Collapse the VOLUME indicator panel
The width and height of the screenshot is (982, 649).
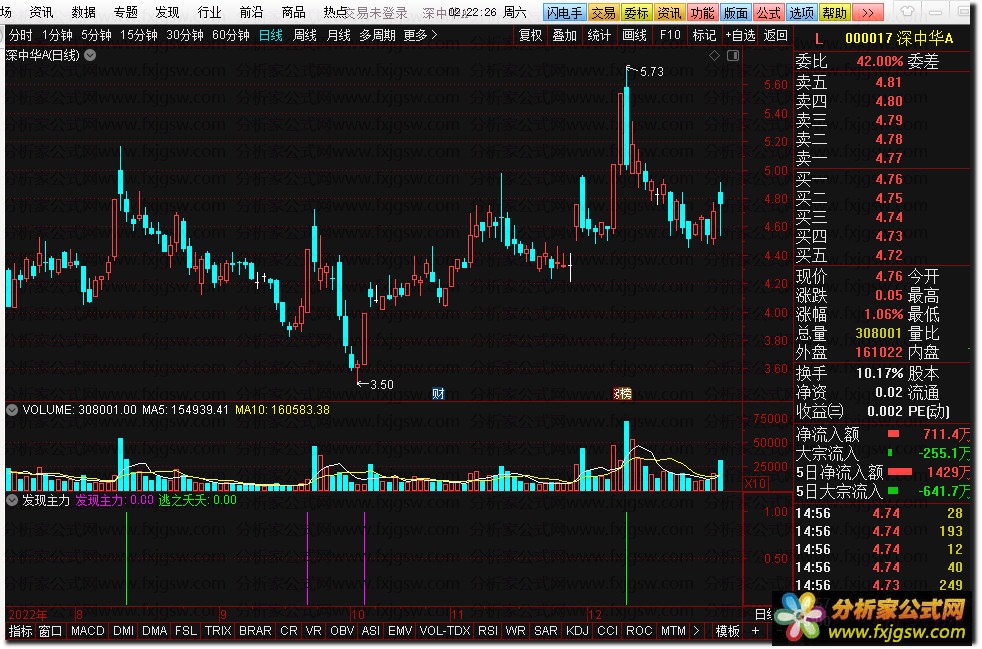coord(12,410)
